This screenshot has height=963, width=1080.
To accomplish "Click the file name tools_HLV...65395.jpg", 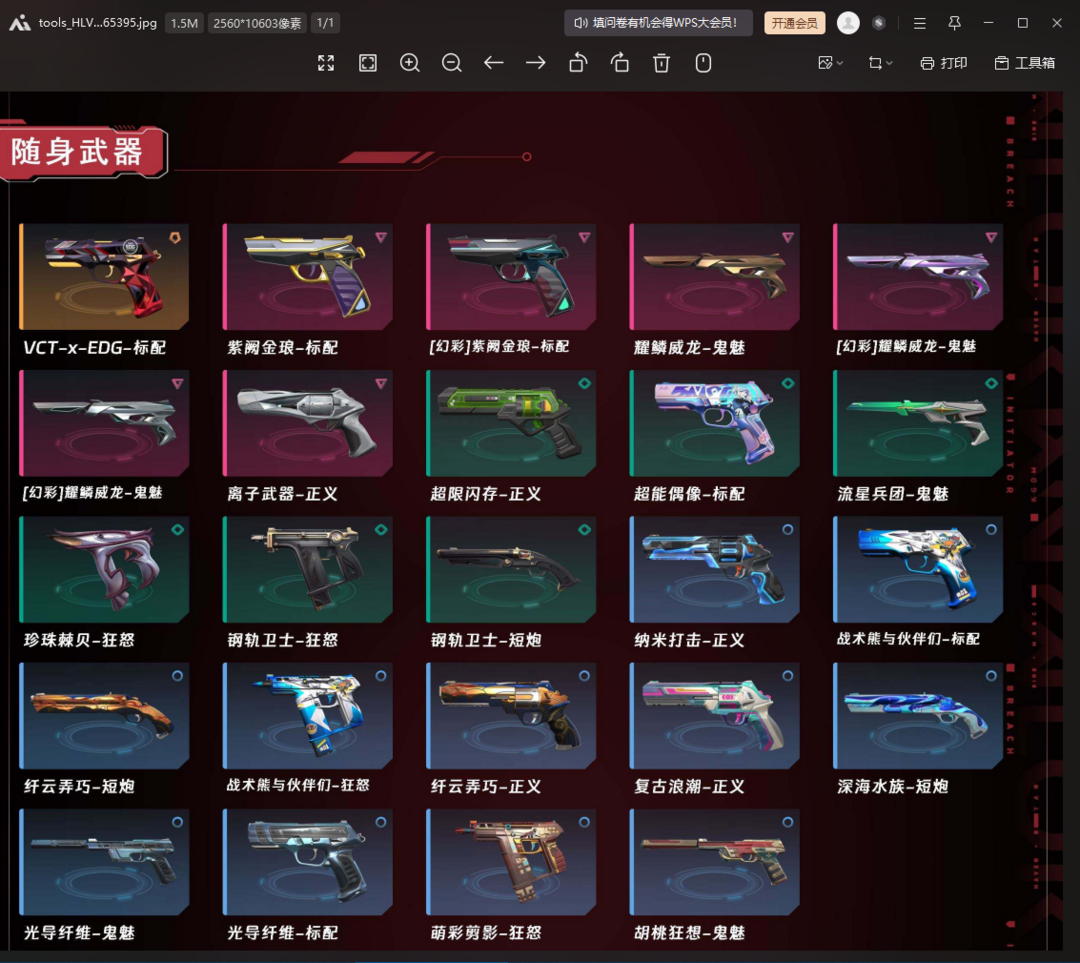I will (x=98, y=23).
